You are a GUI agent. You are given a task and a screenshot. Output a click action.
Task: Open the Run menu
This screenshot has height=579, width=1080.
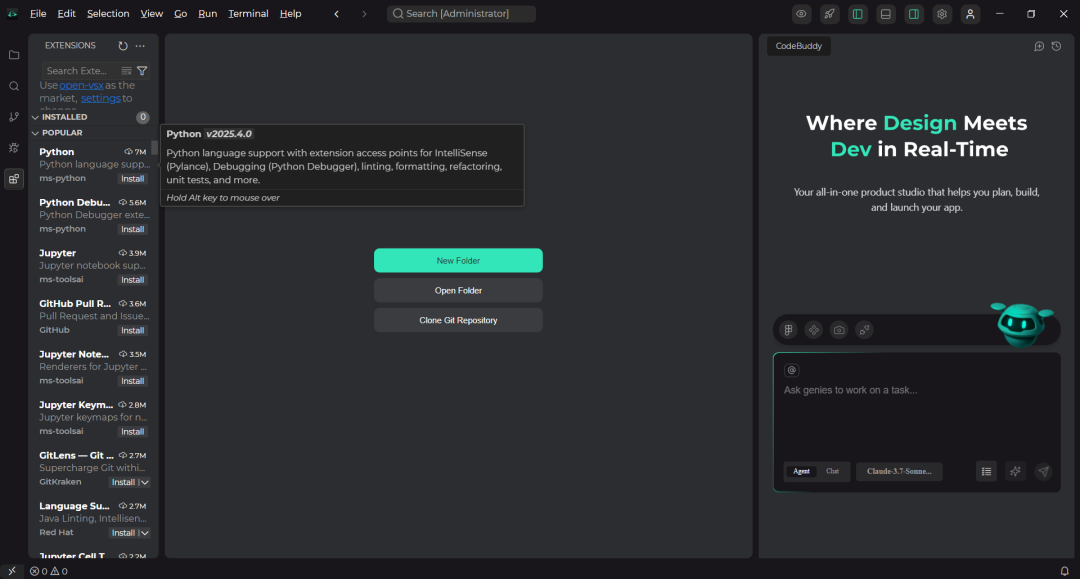coord(207,14)
